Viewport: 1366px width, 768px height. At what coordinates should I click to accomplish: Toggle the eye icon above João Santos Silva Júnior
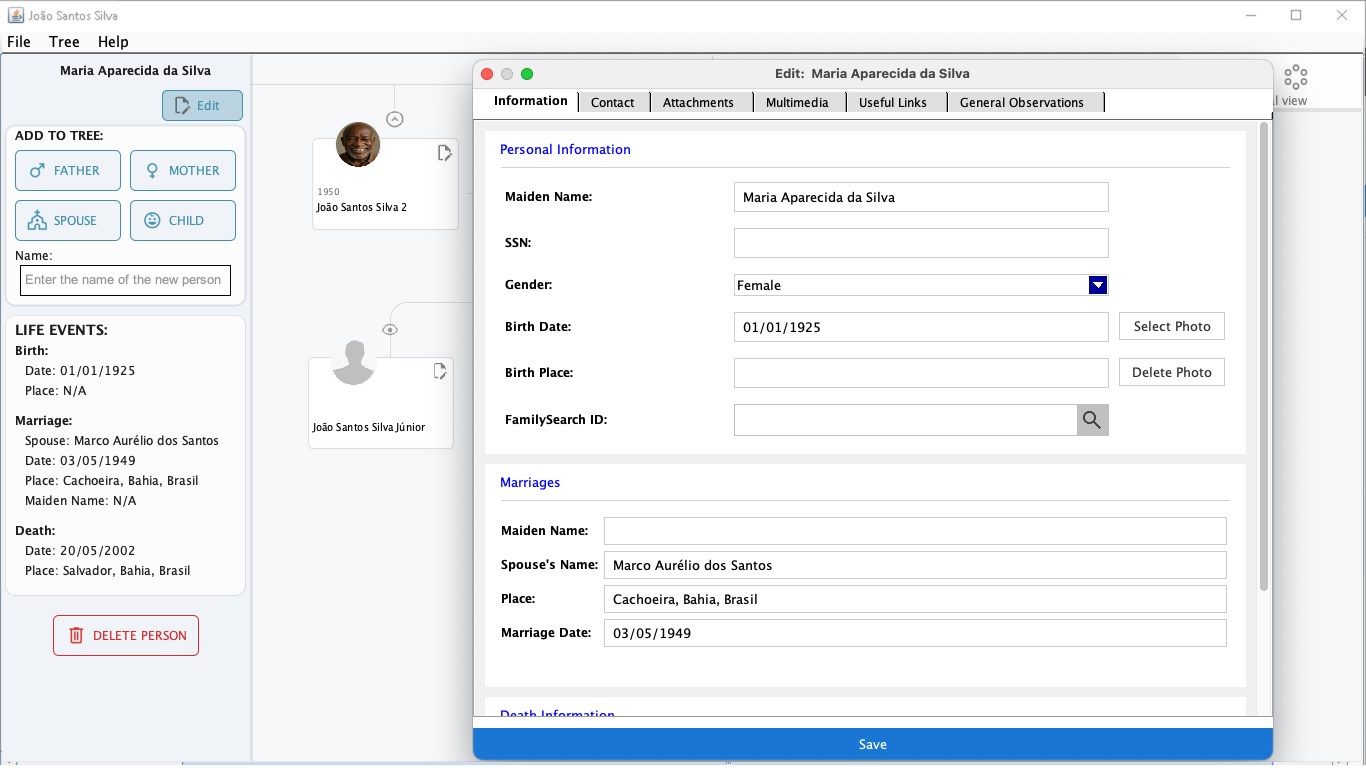tap(390, 328)
